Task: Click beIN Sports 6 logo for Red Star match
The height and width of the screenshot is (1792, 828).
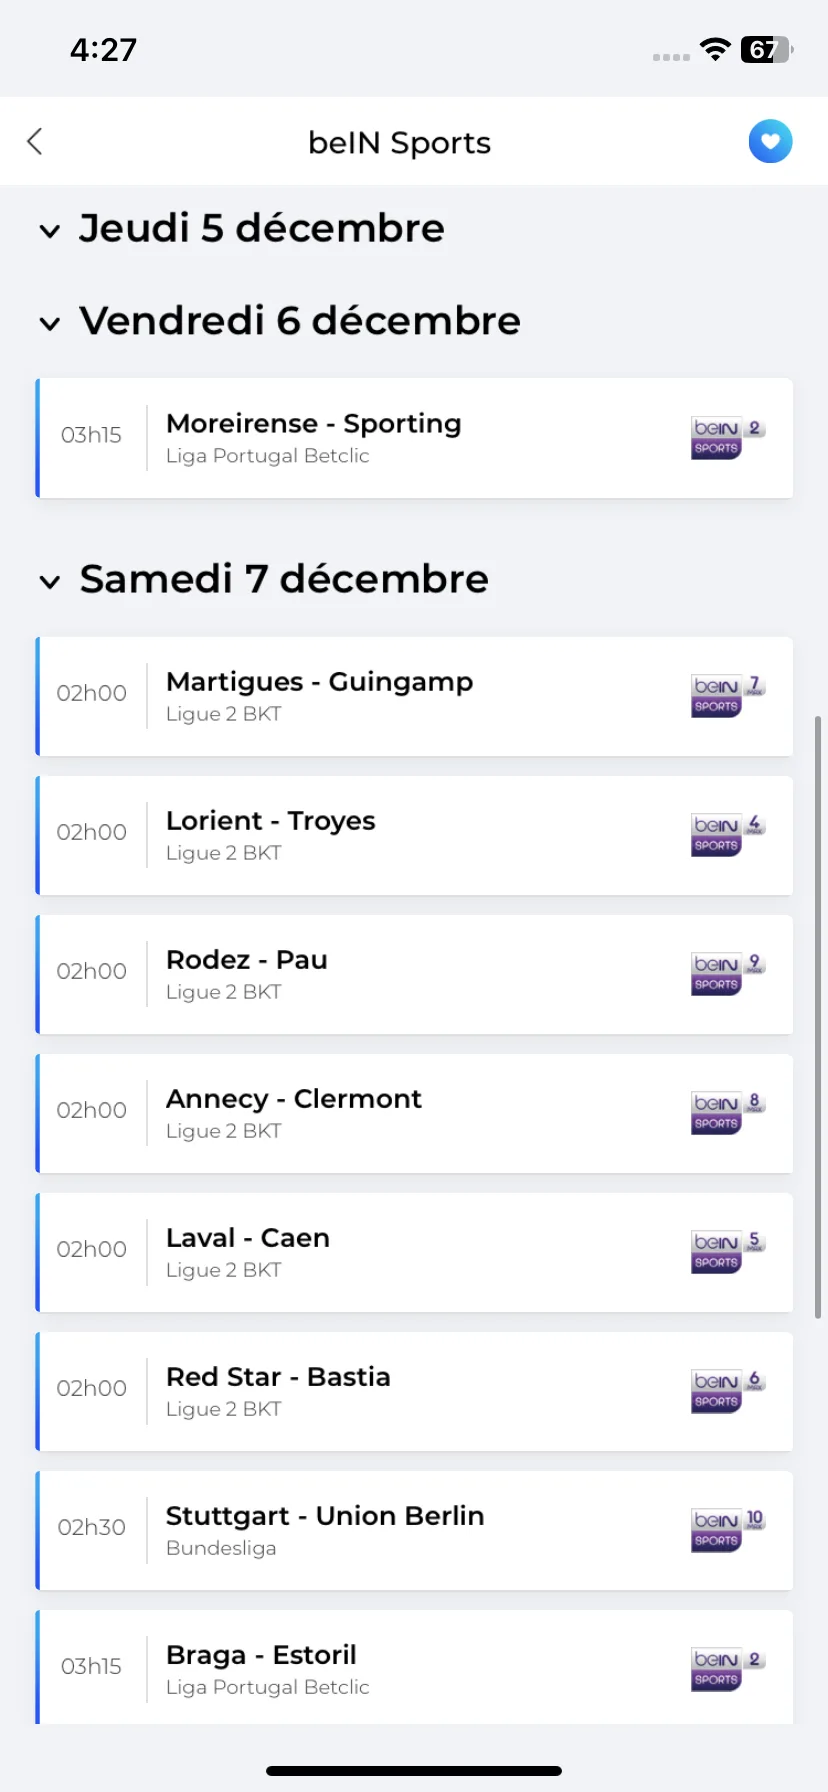Action: coord(728,1391)
